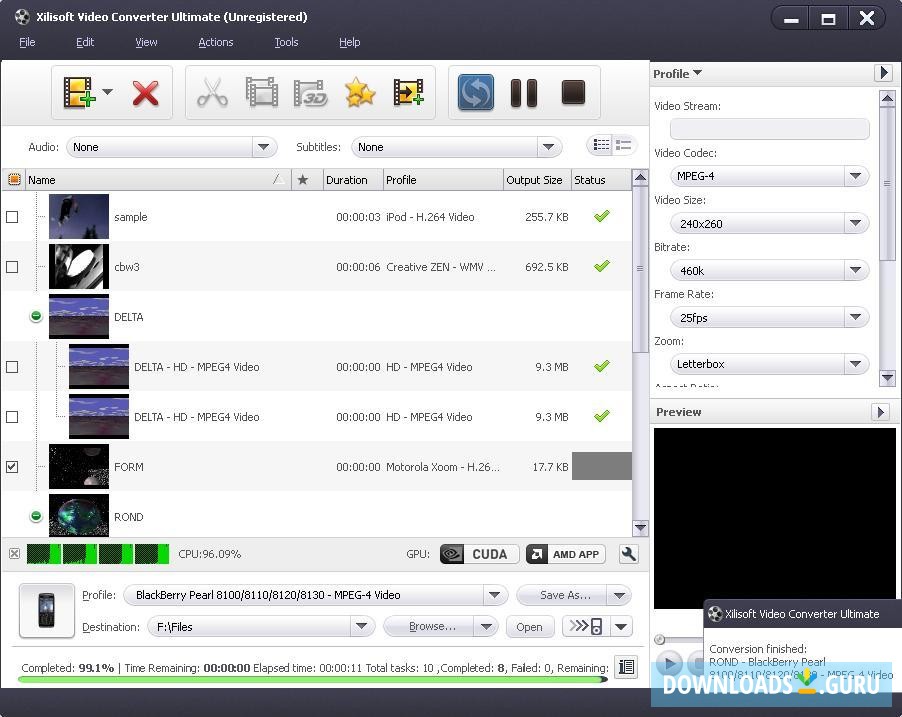Viewport: 902px width, 717px height.
Task: Uncheck the FORM file checkbox
Action: pos(12,467)
